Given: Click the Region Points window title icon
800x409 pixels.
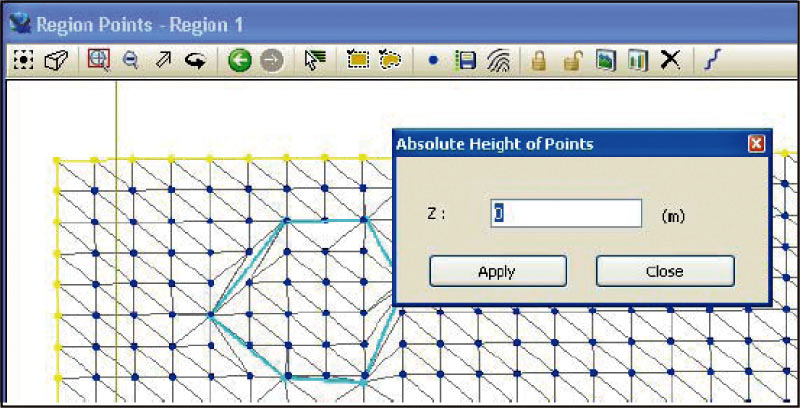Looking at the screenshot, I should click(19, 24).
